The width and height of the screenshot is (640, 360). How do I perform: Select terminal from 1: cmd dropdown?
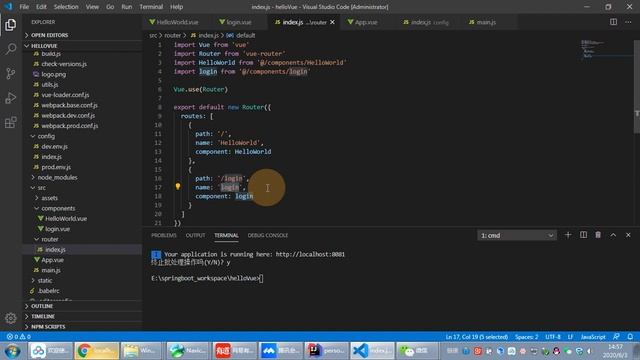517,236
